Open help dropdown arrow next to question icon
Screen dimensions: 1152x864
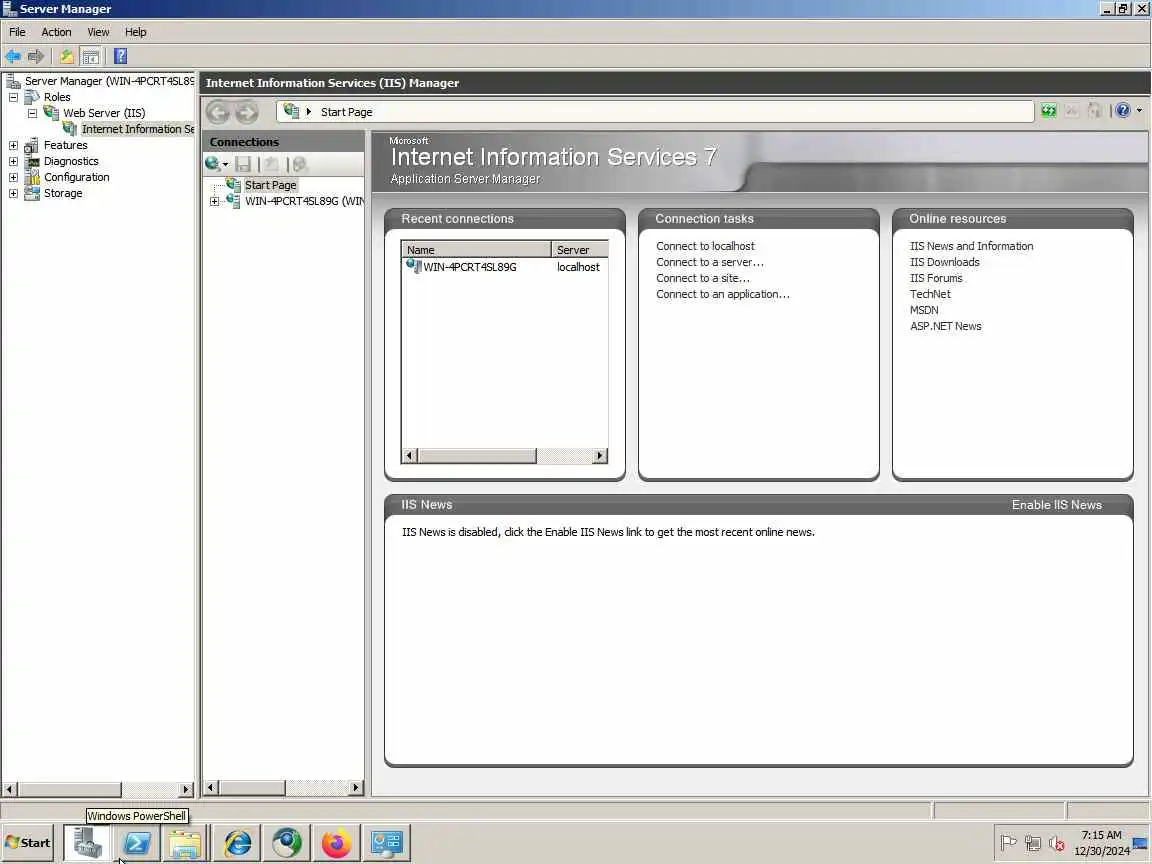coord(1139,111)
